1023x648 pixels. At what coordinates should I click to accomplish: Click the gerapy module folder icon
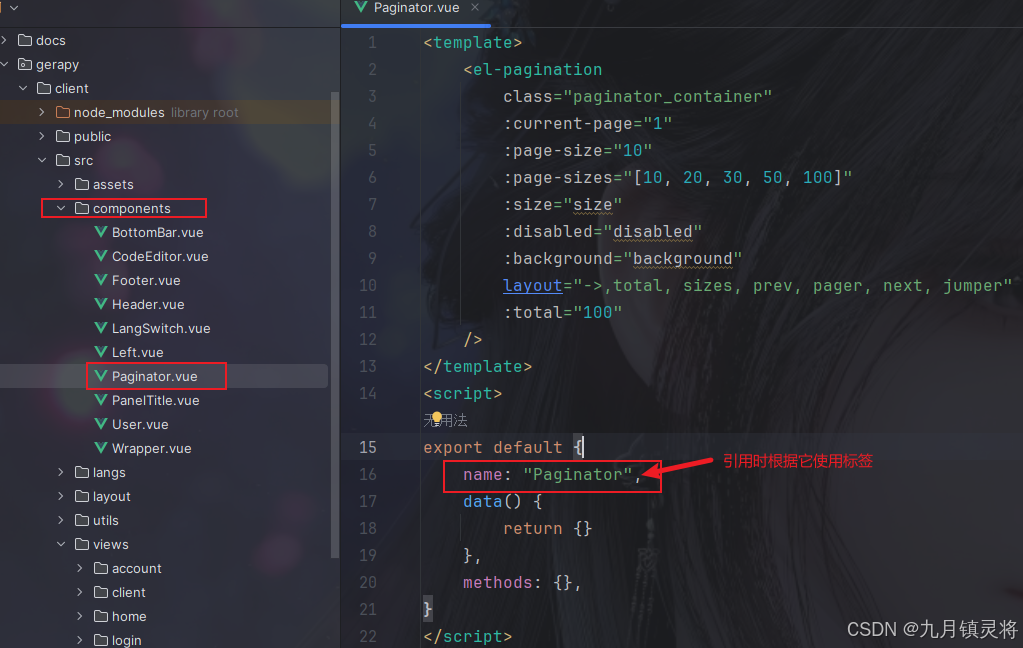pos(25,64)
